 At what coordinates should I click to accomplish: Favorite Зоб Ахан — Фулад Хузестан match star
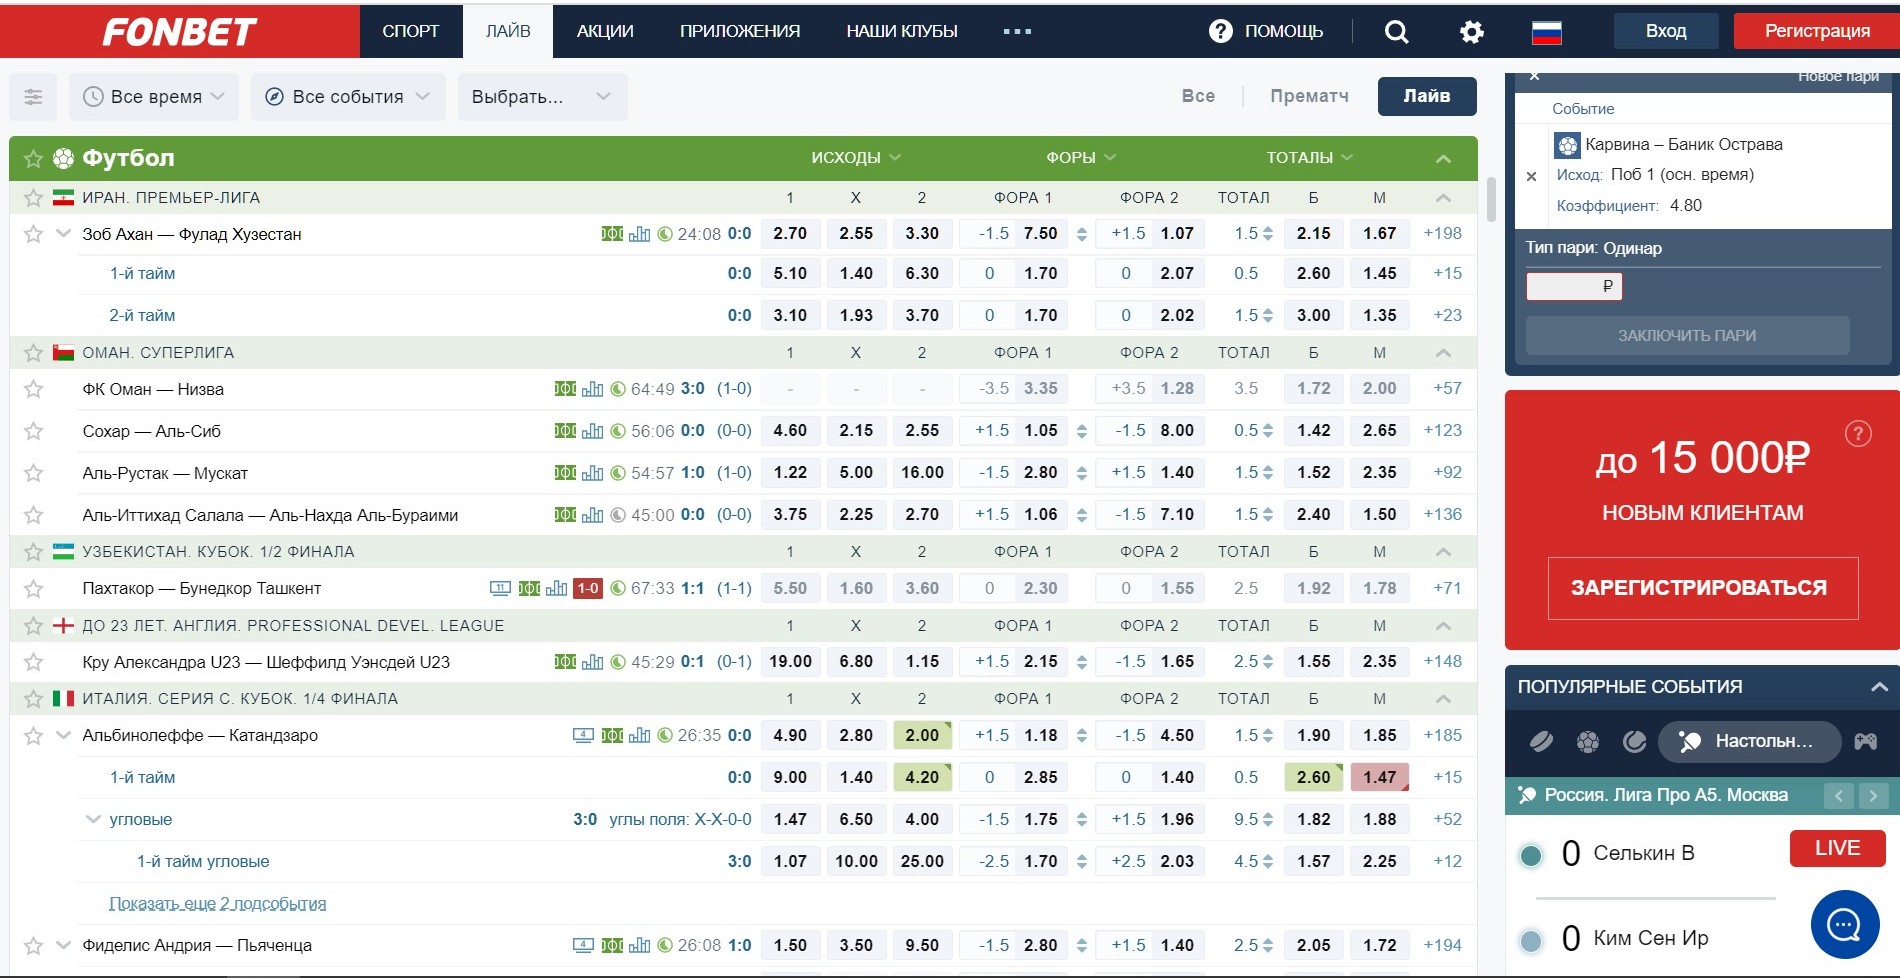pos(33,234)
